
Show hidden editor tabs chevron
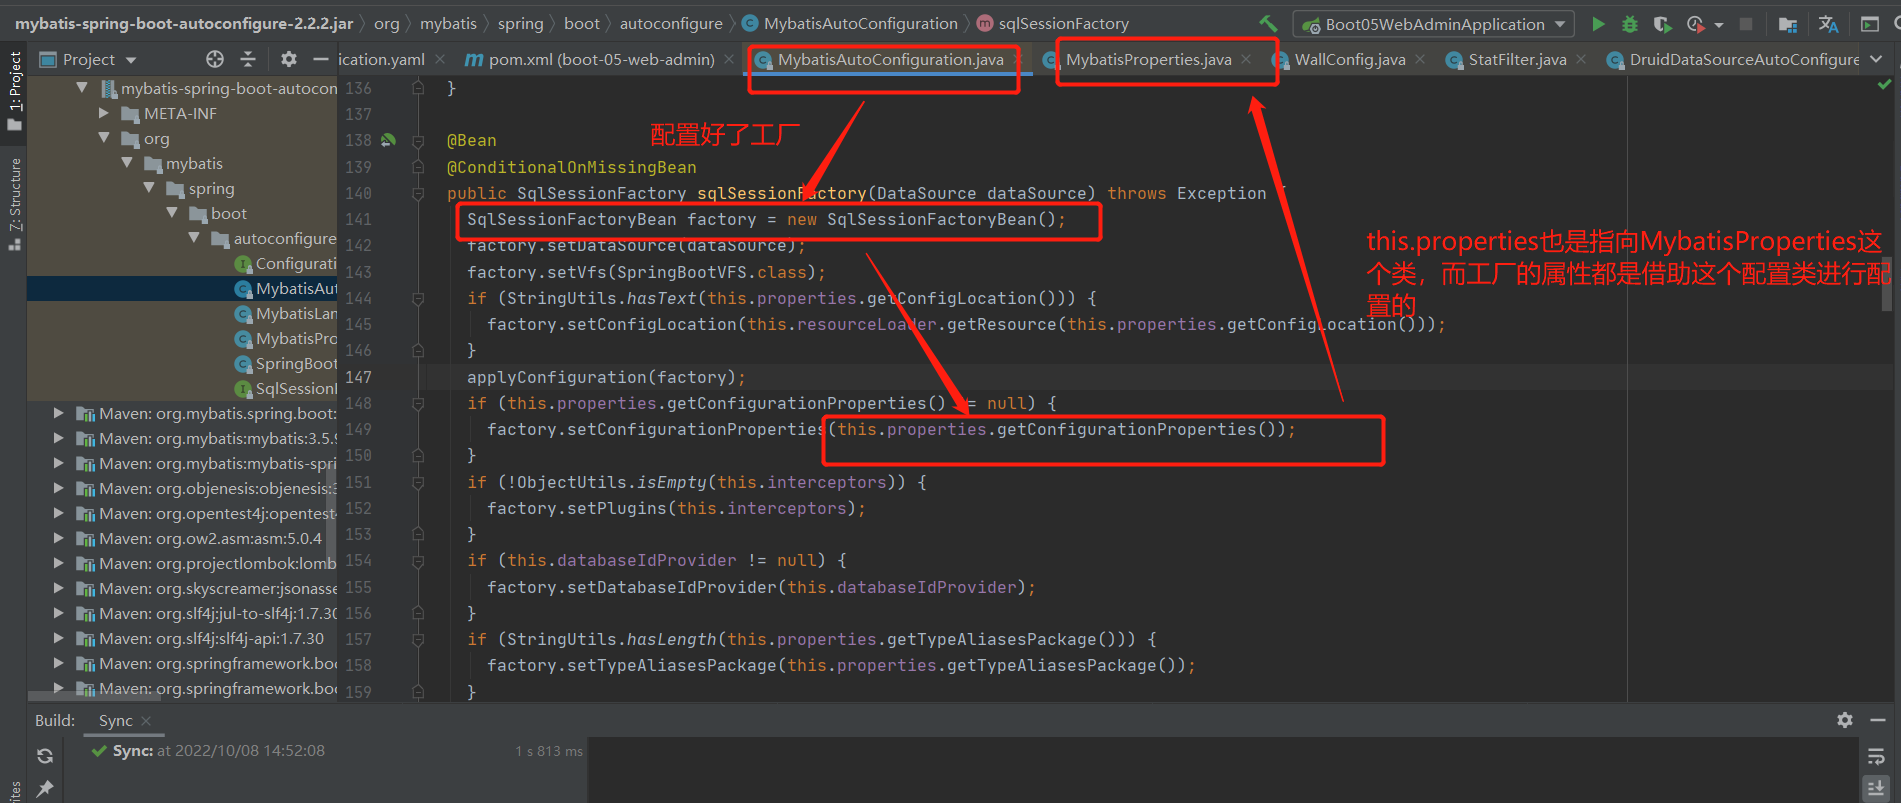(1877, 60)
